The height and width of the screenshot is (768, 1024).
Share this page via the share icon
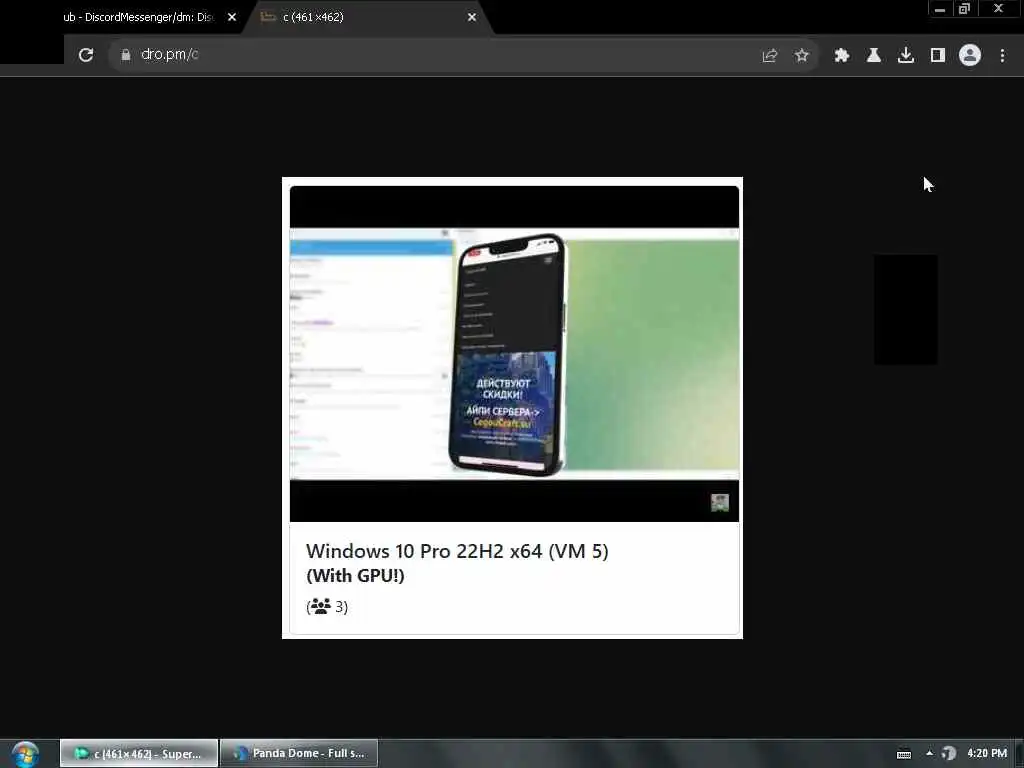point(770,56)
